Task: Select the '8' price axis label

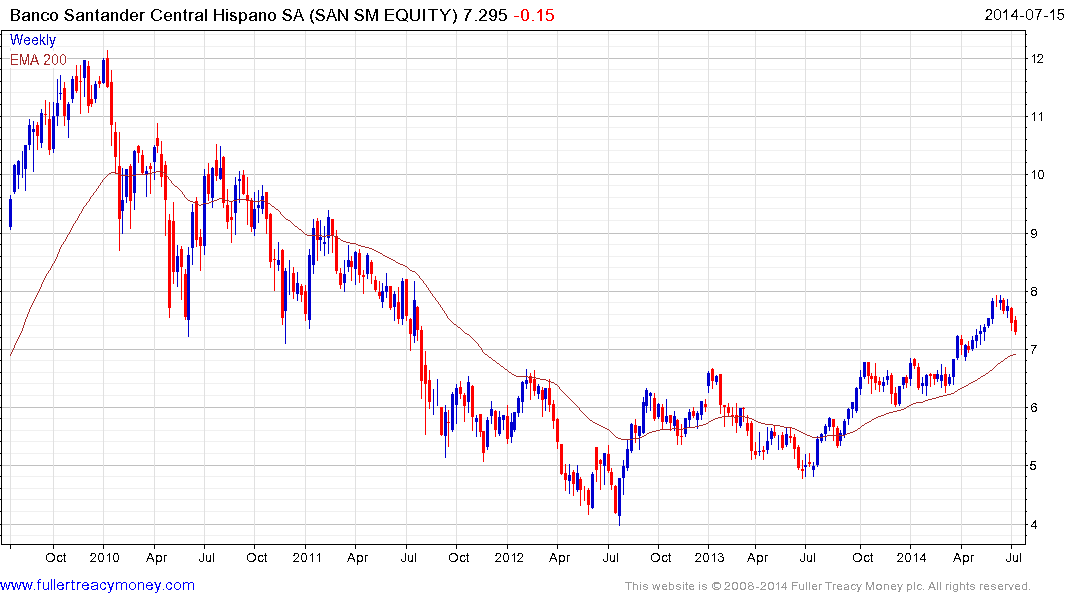Action: pyautogui.click(x=1035, y=292)
